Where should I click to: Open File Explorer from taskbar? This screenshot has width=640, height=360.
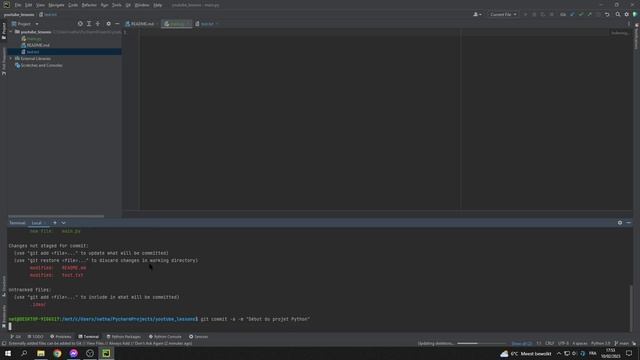point(41,353)
